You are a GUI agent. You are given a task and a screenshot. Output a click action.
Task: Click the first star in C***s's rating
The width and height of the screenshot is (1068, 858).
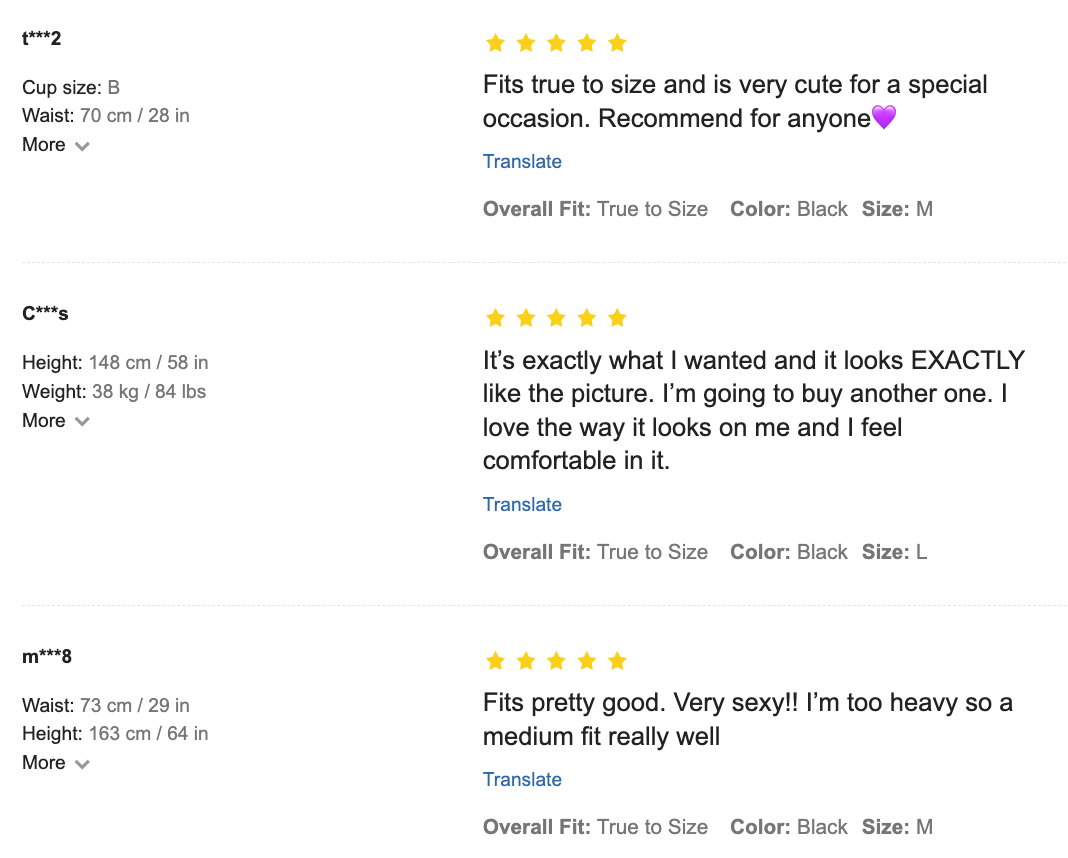click(x=495, y=318)
